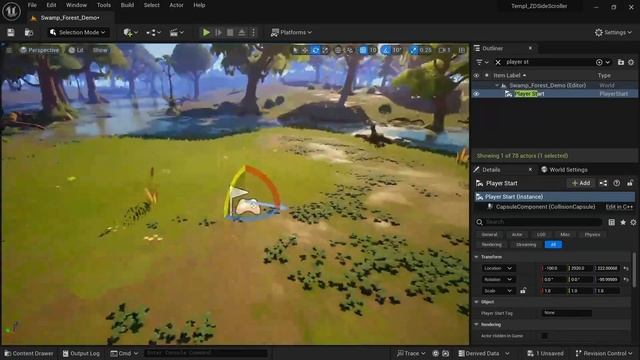
Task: Toggle grid snapping in the viewport toolbar
Action: click(363, 50)
